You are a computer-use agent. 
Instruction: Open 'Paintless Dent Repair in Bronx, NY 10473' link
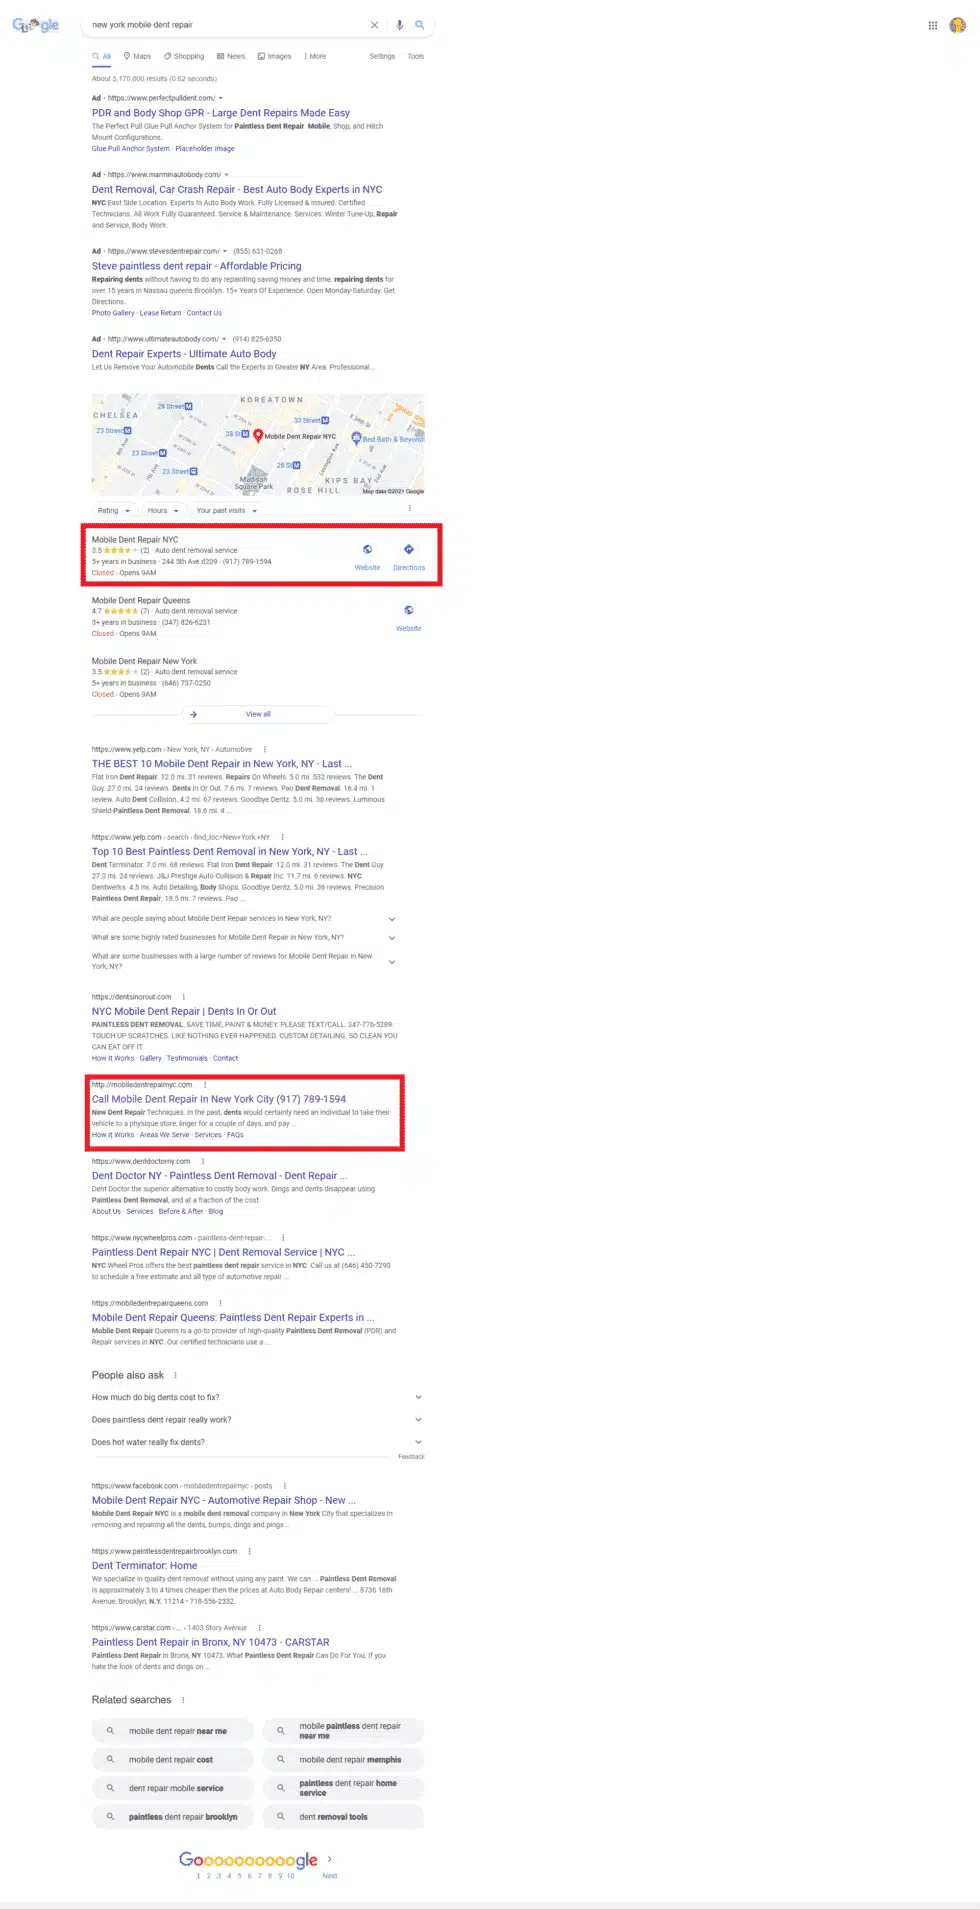click(211, 1642)
